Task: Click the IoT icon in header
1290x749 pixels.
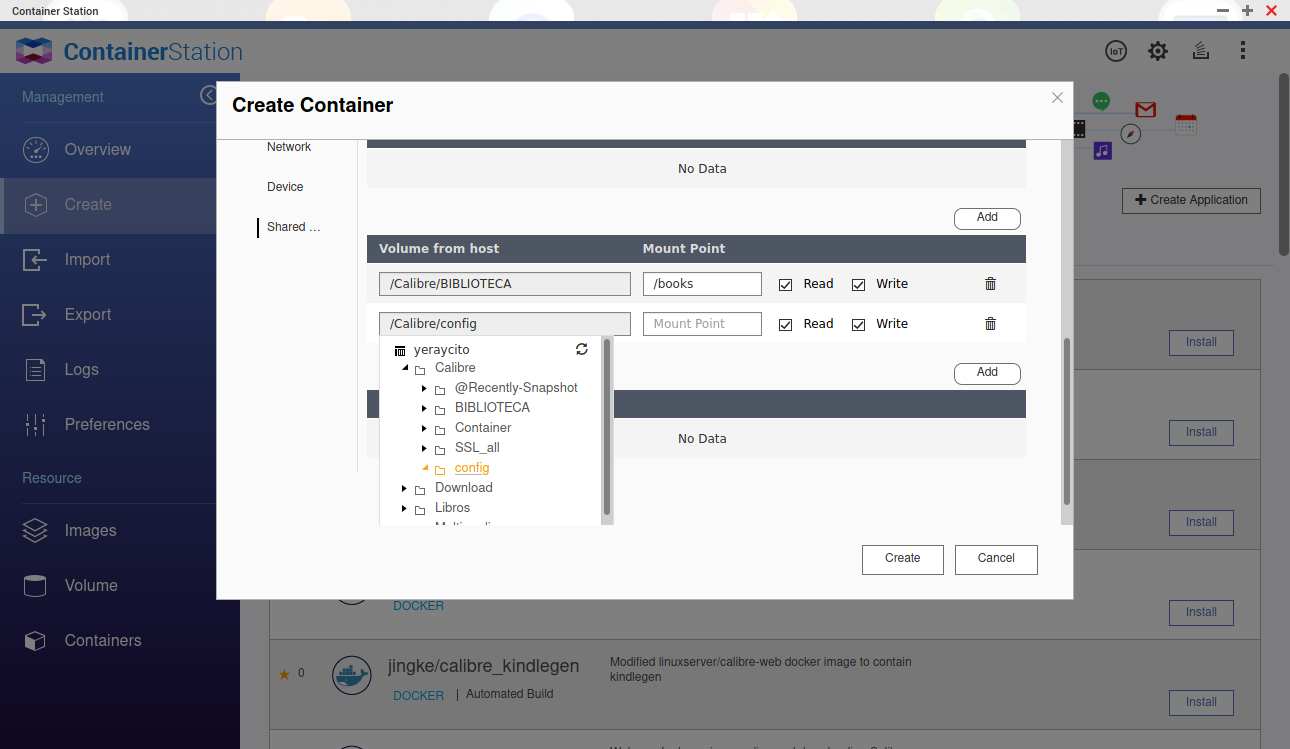Action: click(x=1115, y=51)
